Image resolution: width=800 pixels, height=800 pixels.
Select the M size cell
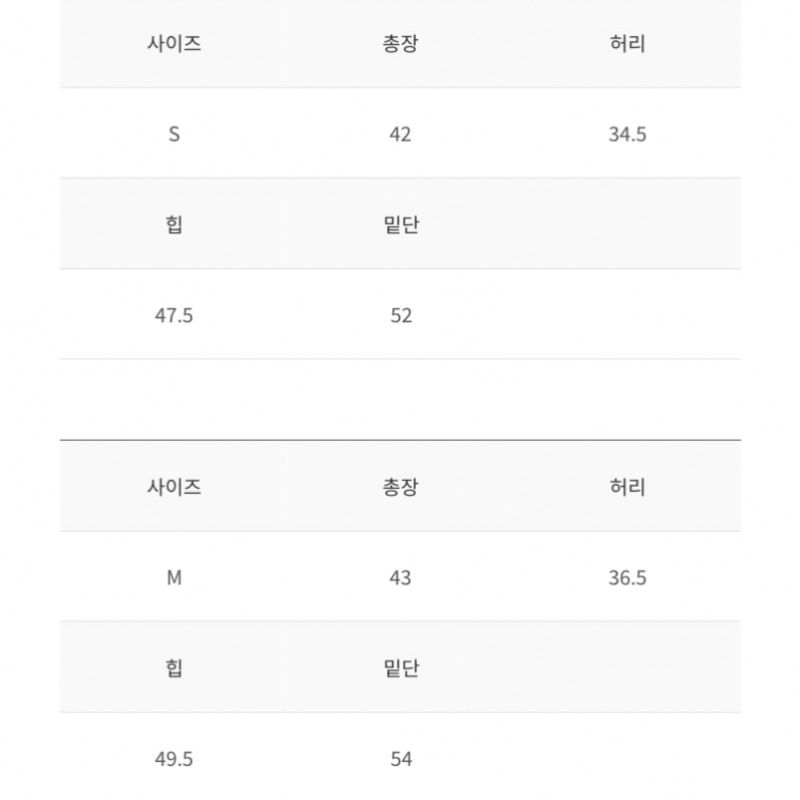pyautogui.click(x=174, y=578)
